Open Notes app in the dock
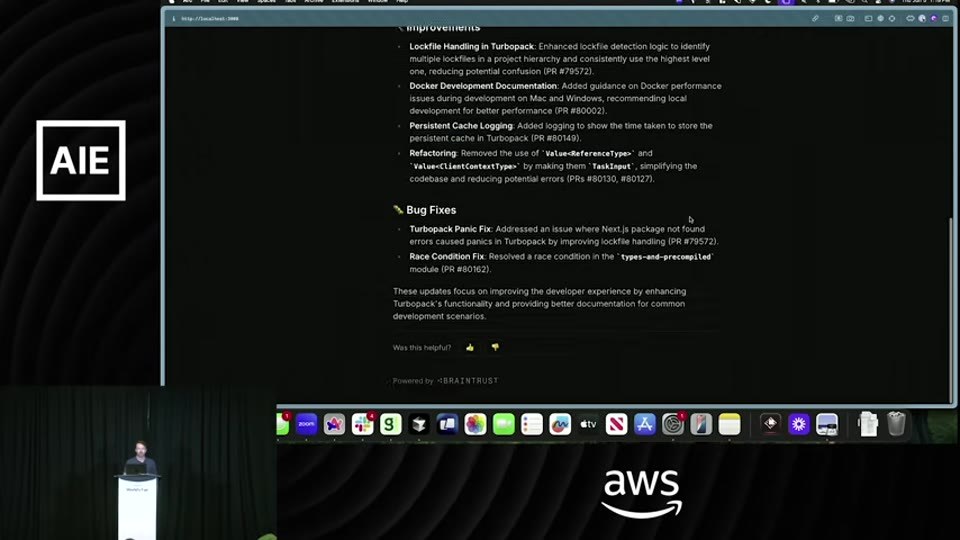Viewport: 960px width, 540px height. (729, 424)
